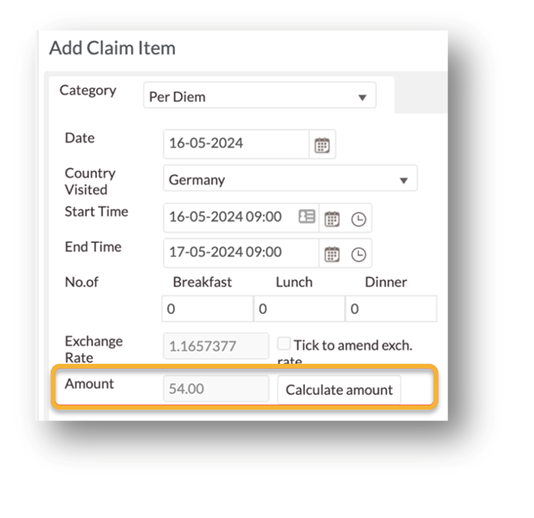Open the calendar picker beside Date field
Viewport: 534px width, 518px height.
tap(322, 145)
